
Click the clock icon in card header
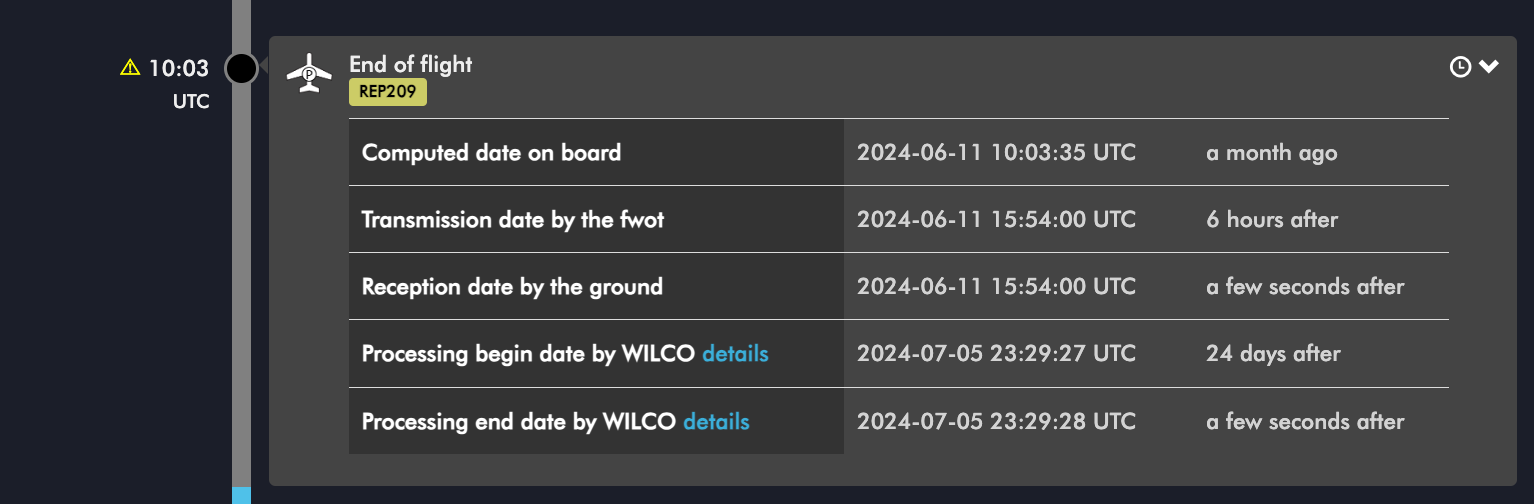pos(1460,67)
